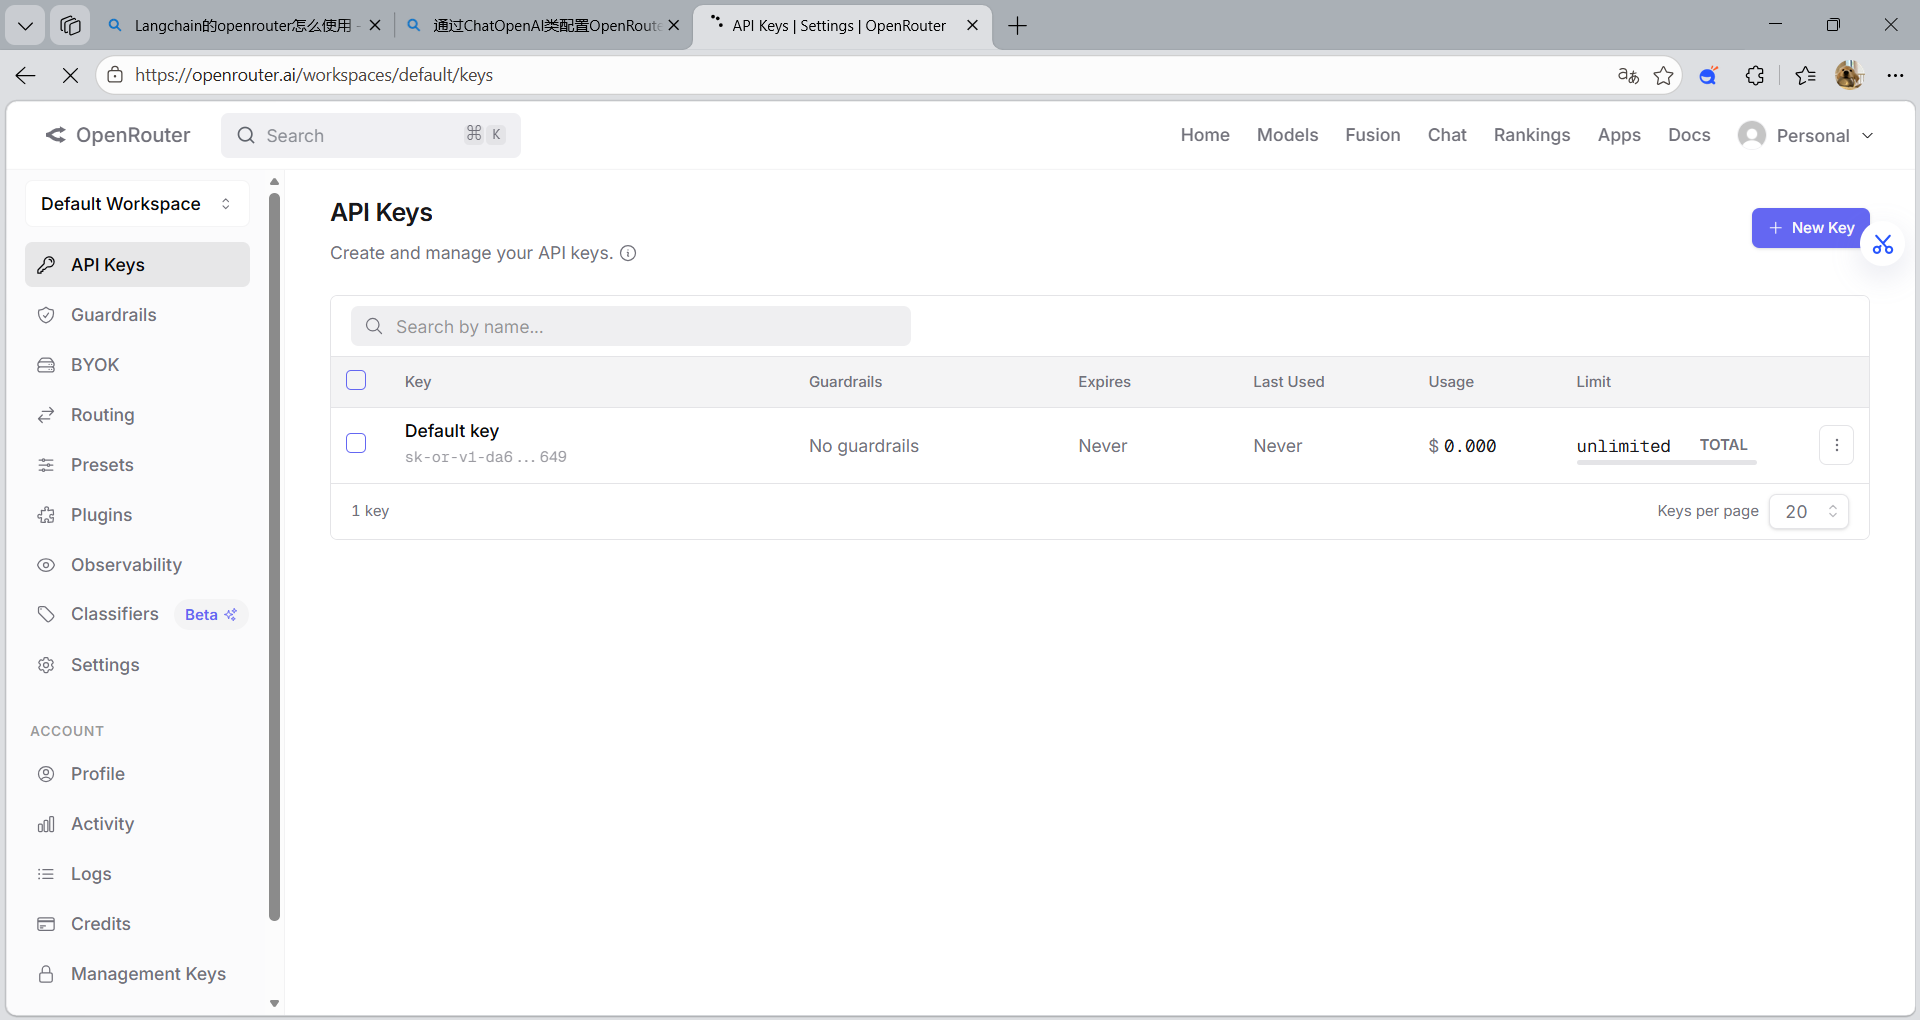Click the sidebar scroll down arrow
This screenshot has height=1020, width=1920.
[275, 1003]
